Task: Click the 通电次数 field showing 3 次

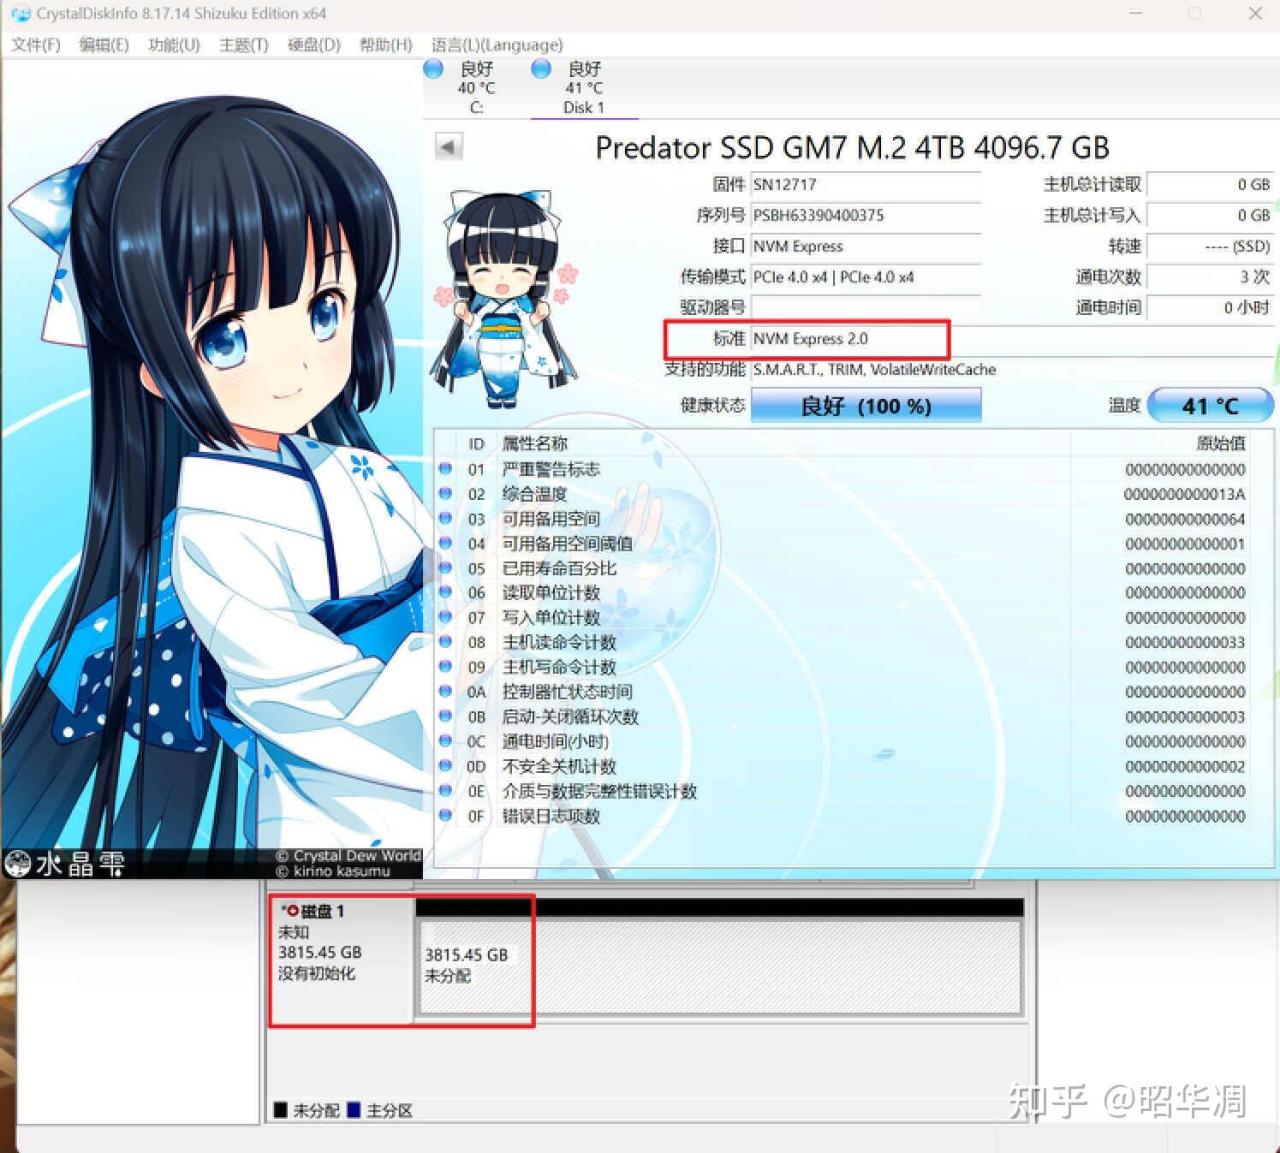Action: pyautogui.click(x=1210, y=278)
